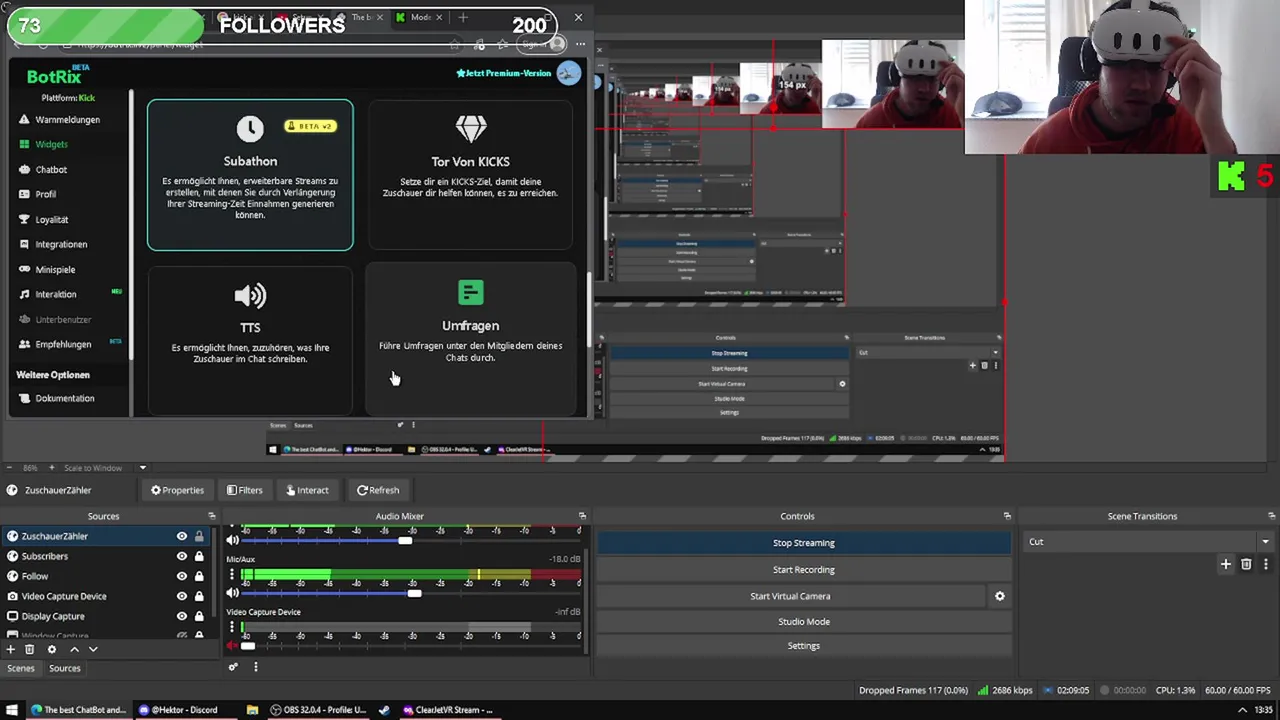Viewport: 1280px width, 720px height.
Task: Open source properties gear below Sources list
Action: pos(52,649)
